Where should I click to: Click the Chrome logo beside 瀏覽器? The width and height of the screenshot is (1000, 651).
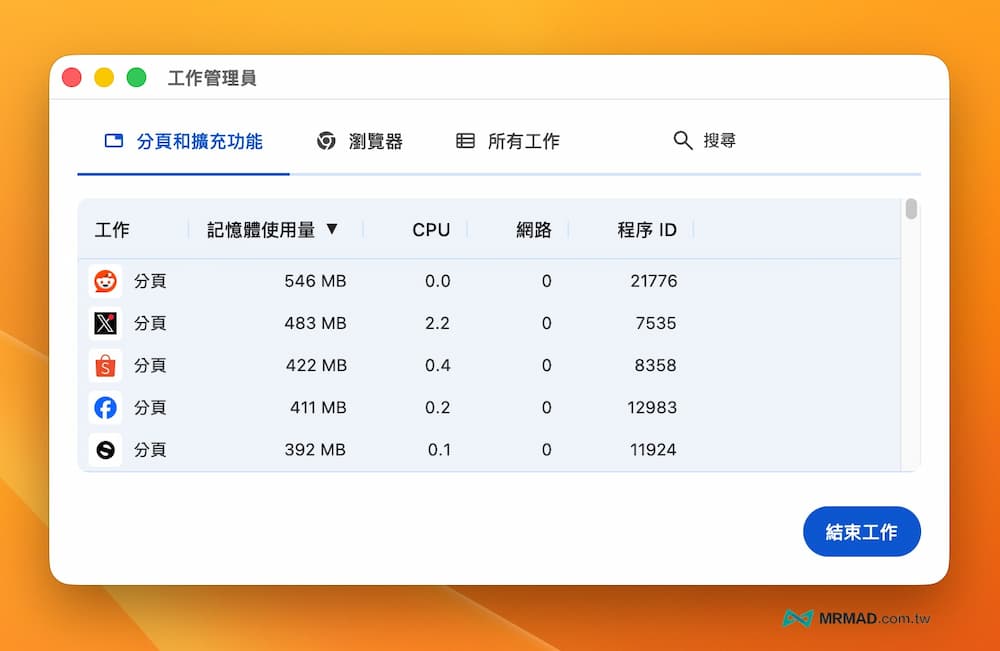point(325,141)
